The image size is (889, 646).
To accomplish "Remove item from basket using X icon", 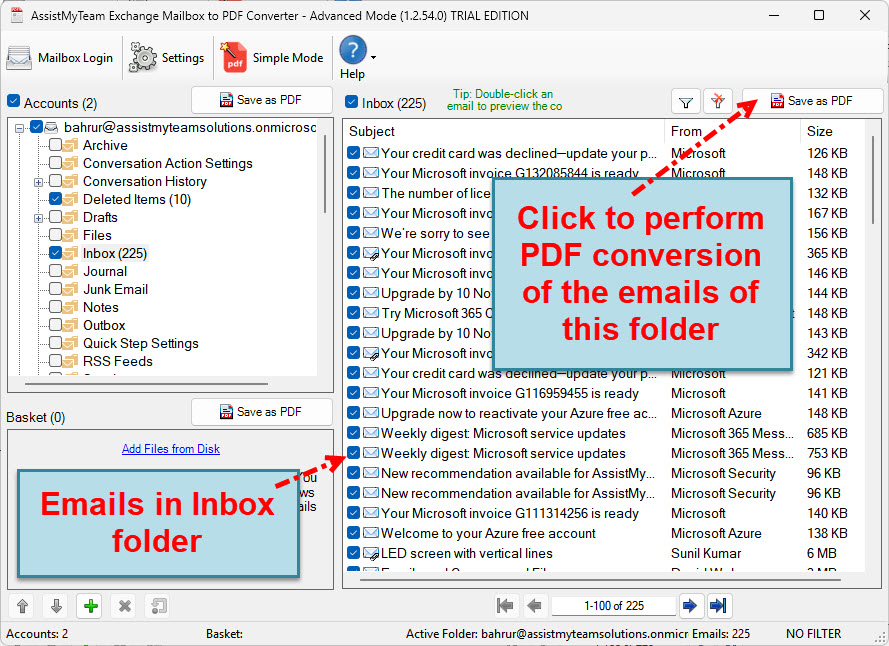I will [124, 606].
